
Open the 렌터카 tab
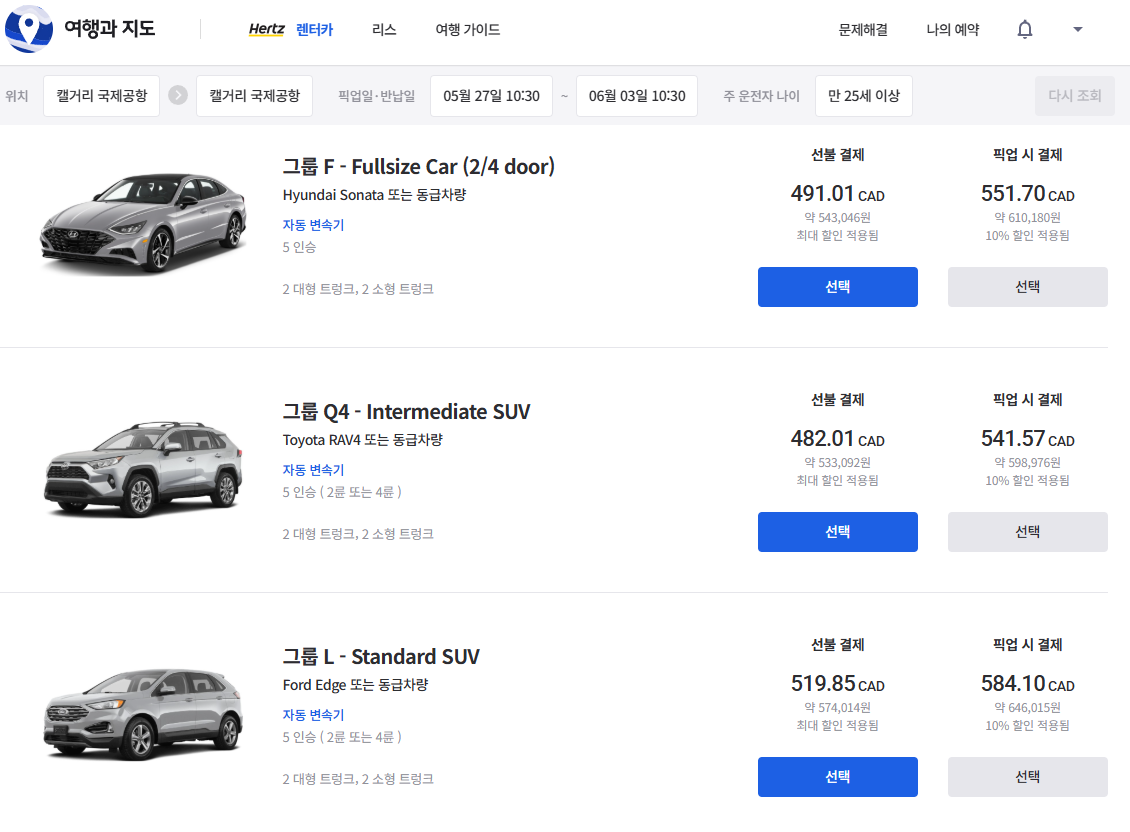pyautogui.click(x=314, y=30)
